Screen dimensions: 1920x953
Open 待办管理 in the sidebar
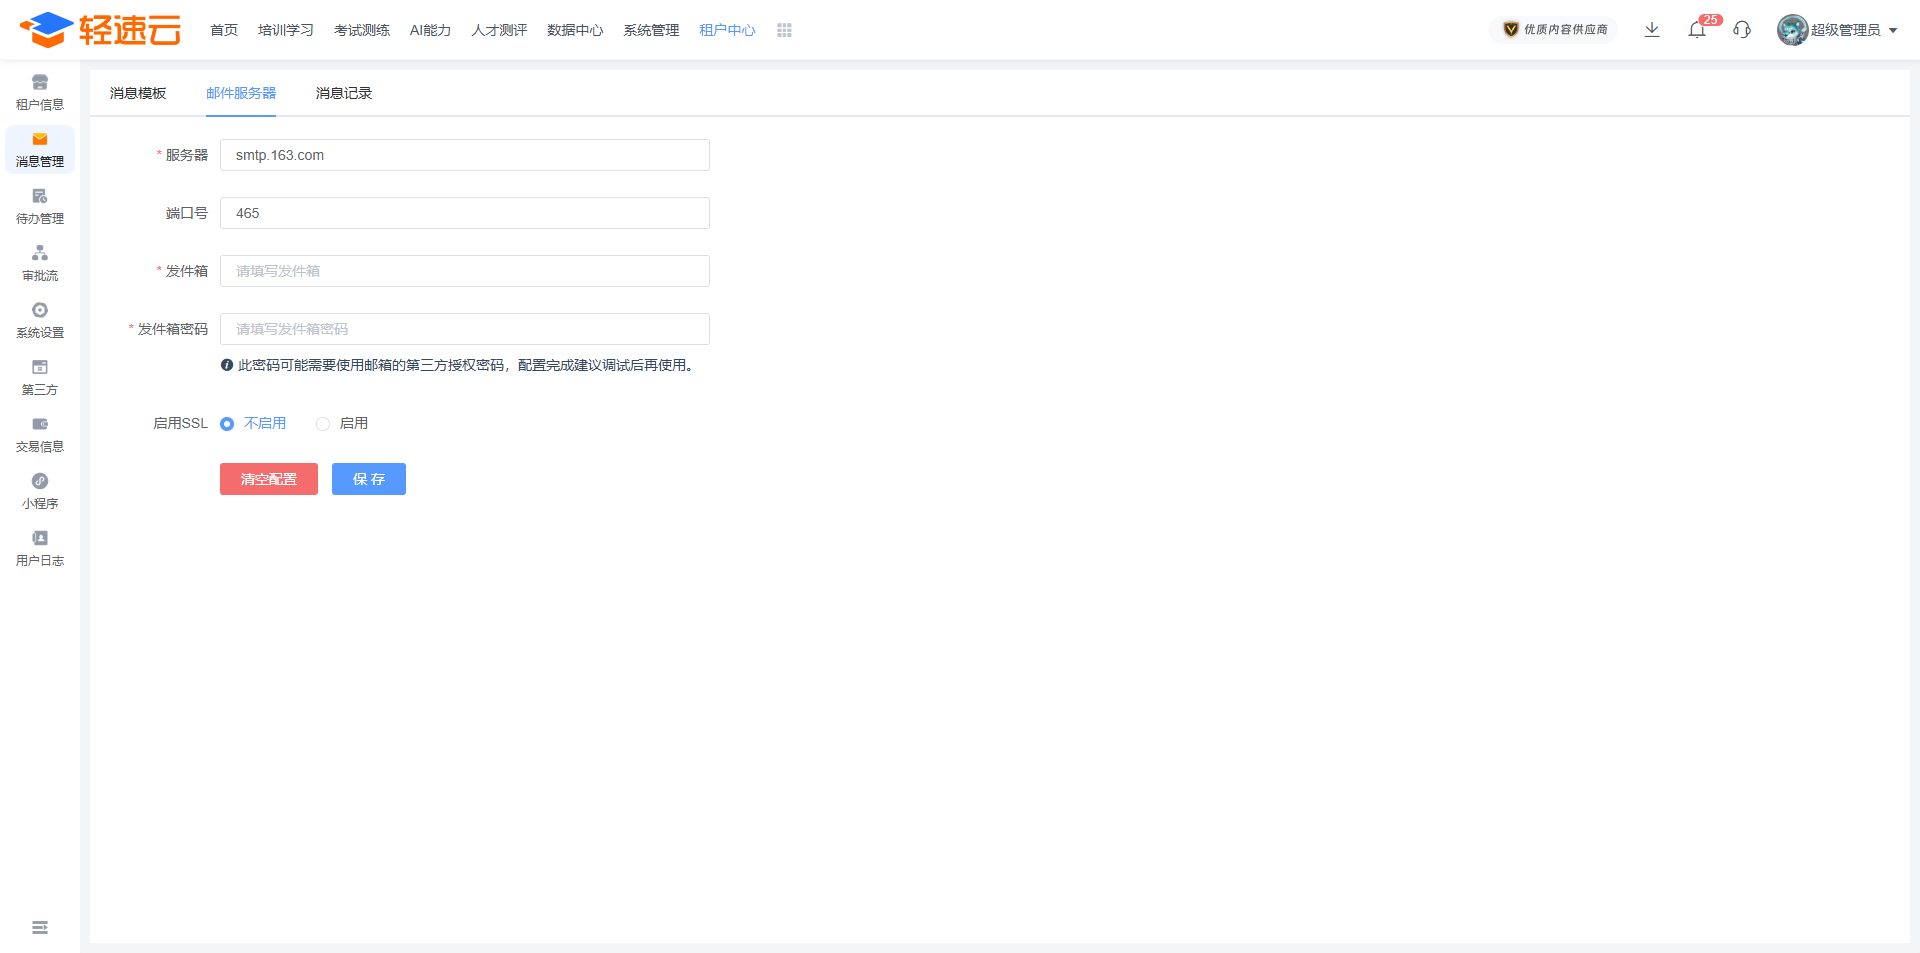(x=40, y=206)
